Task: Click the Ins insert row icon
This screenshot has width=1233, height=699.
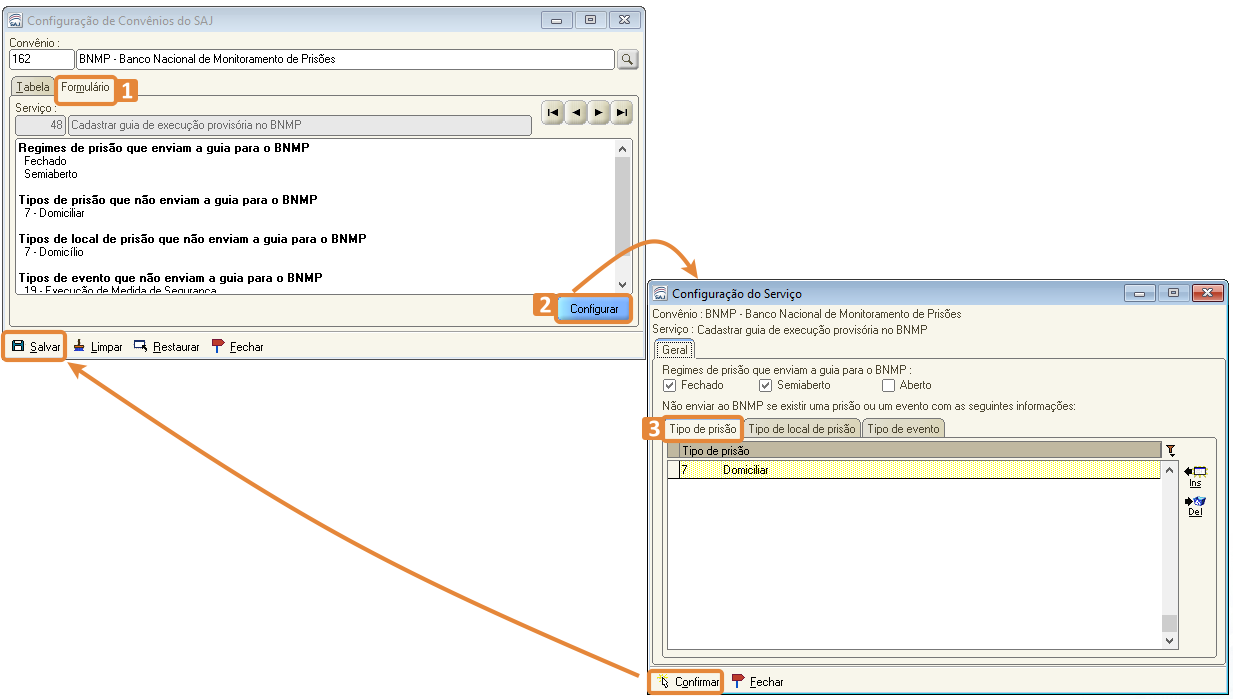Action: click(1195, 476)
